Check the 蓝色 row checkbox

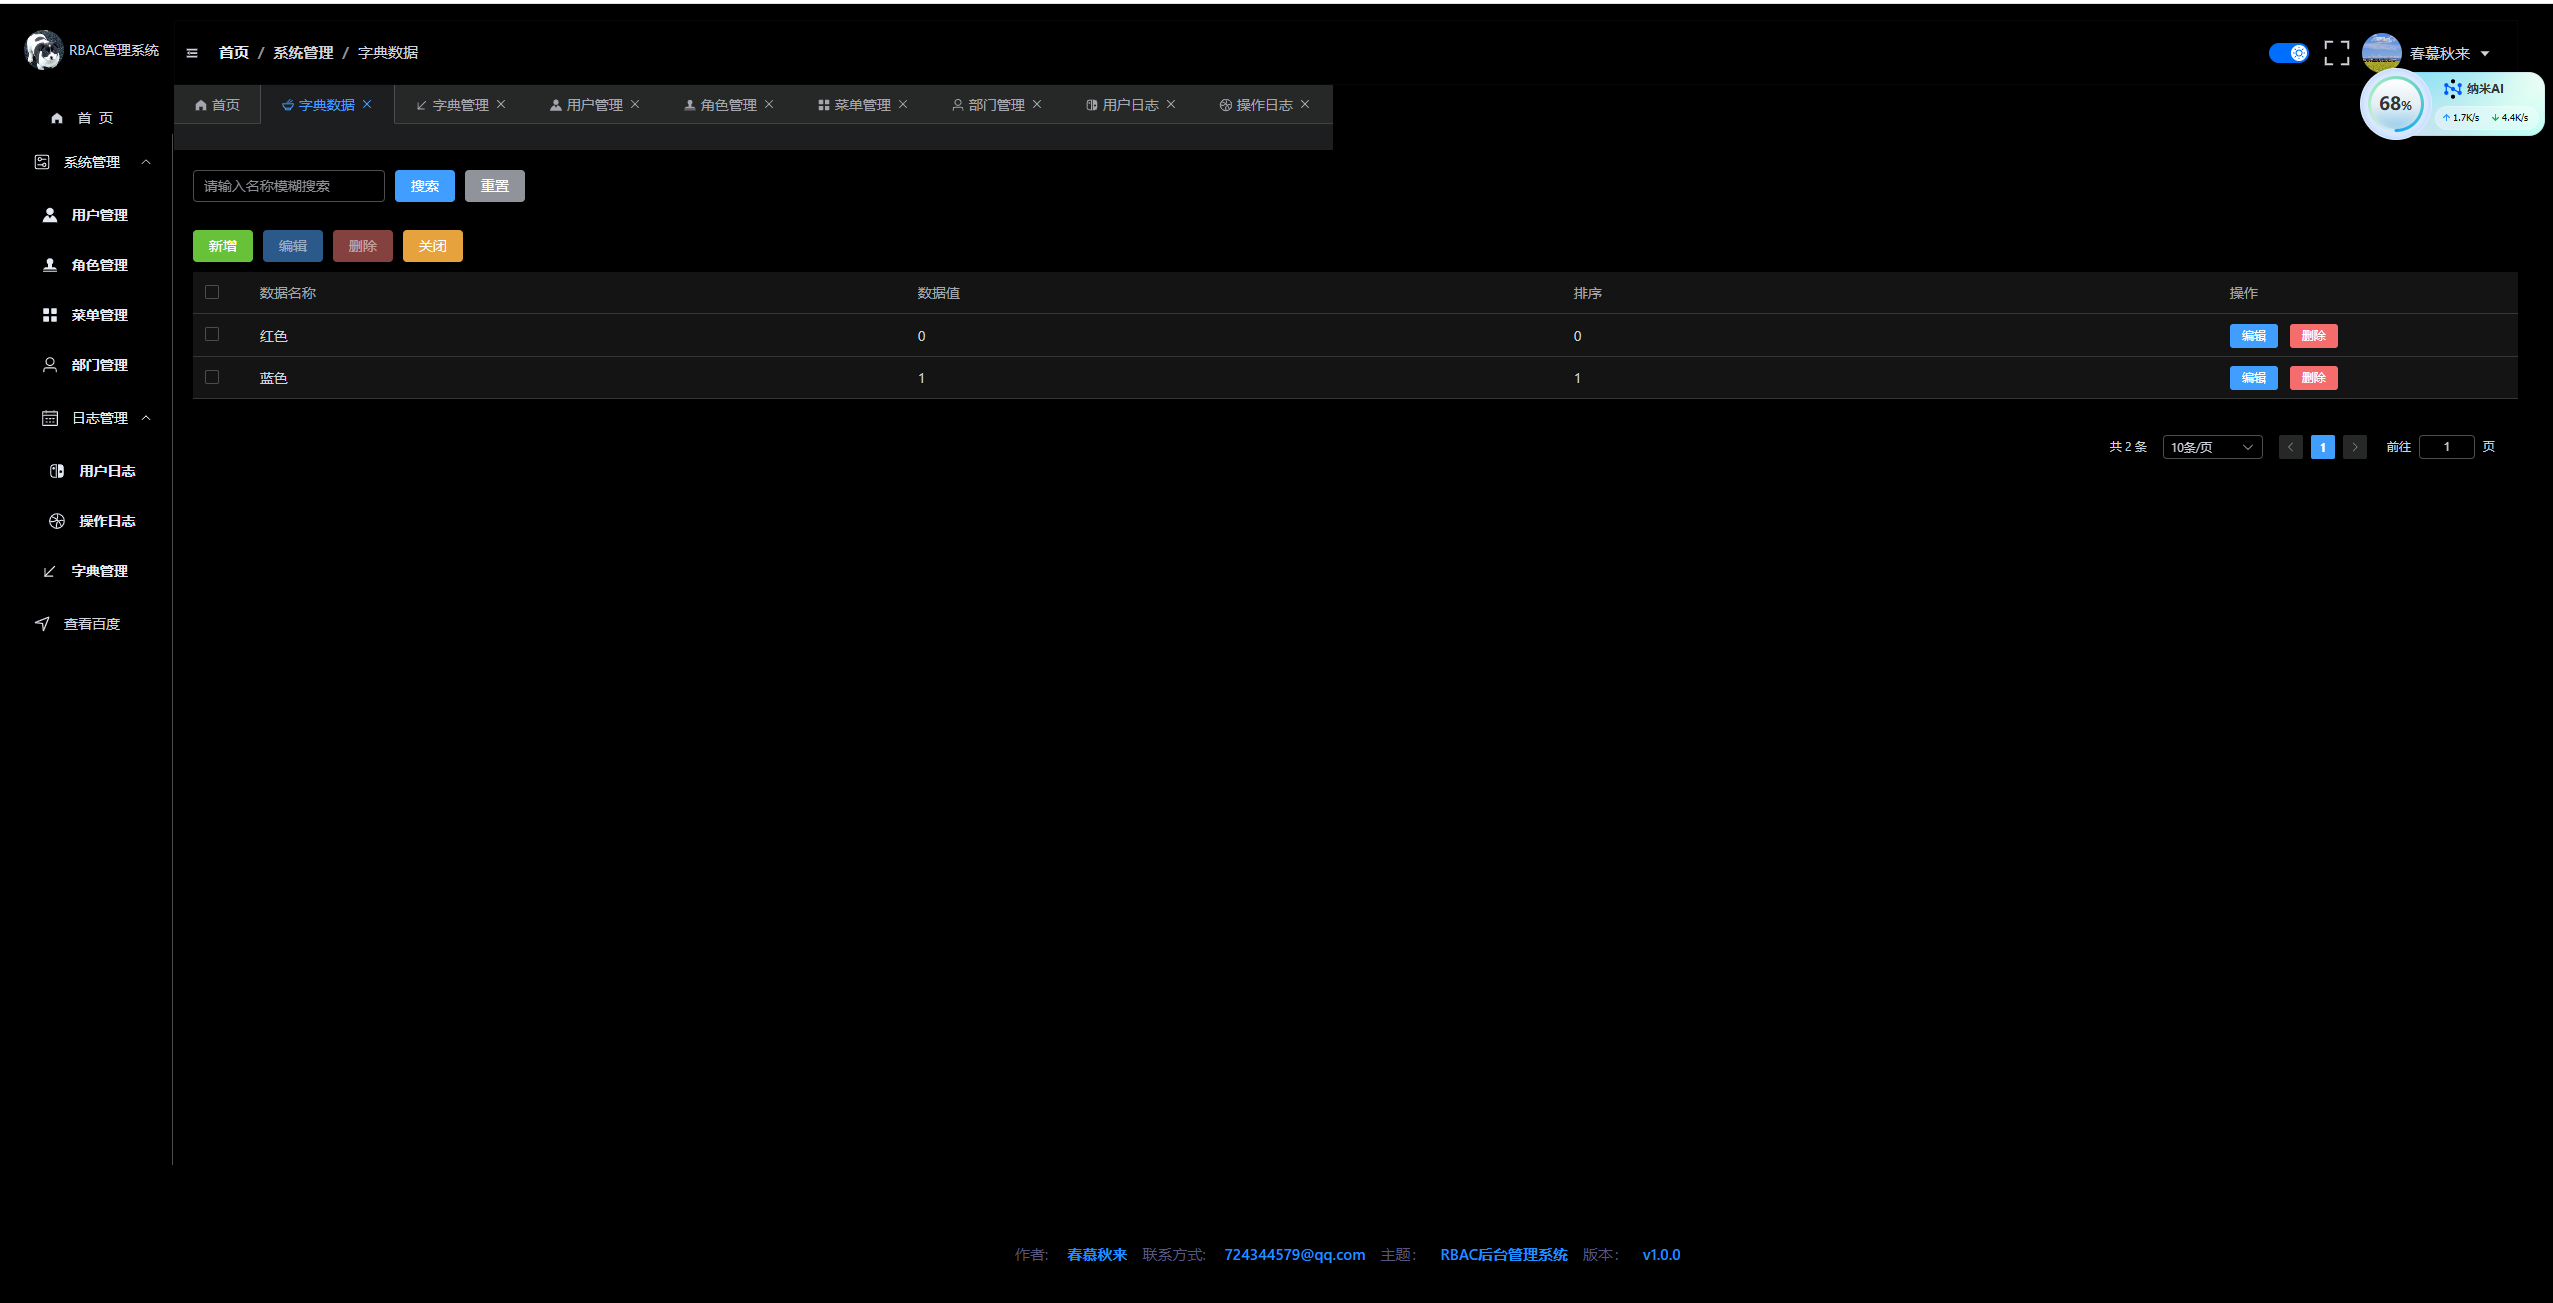tap(212, 377)
